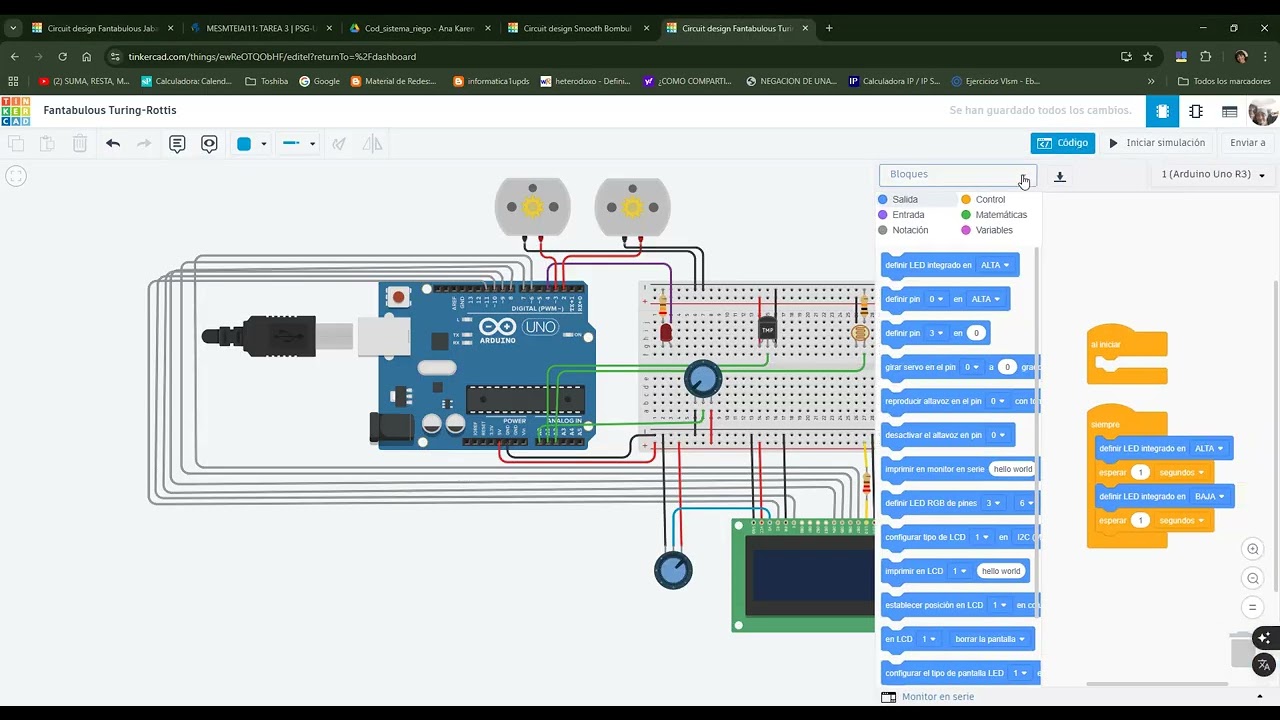Click Iniciar simulación button
This screenshot has height=720, width=1280.
[x=1156, y=143]
